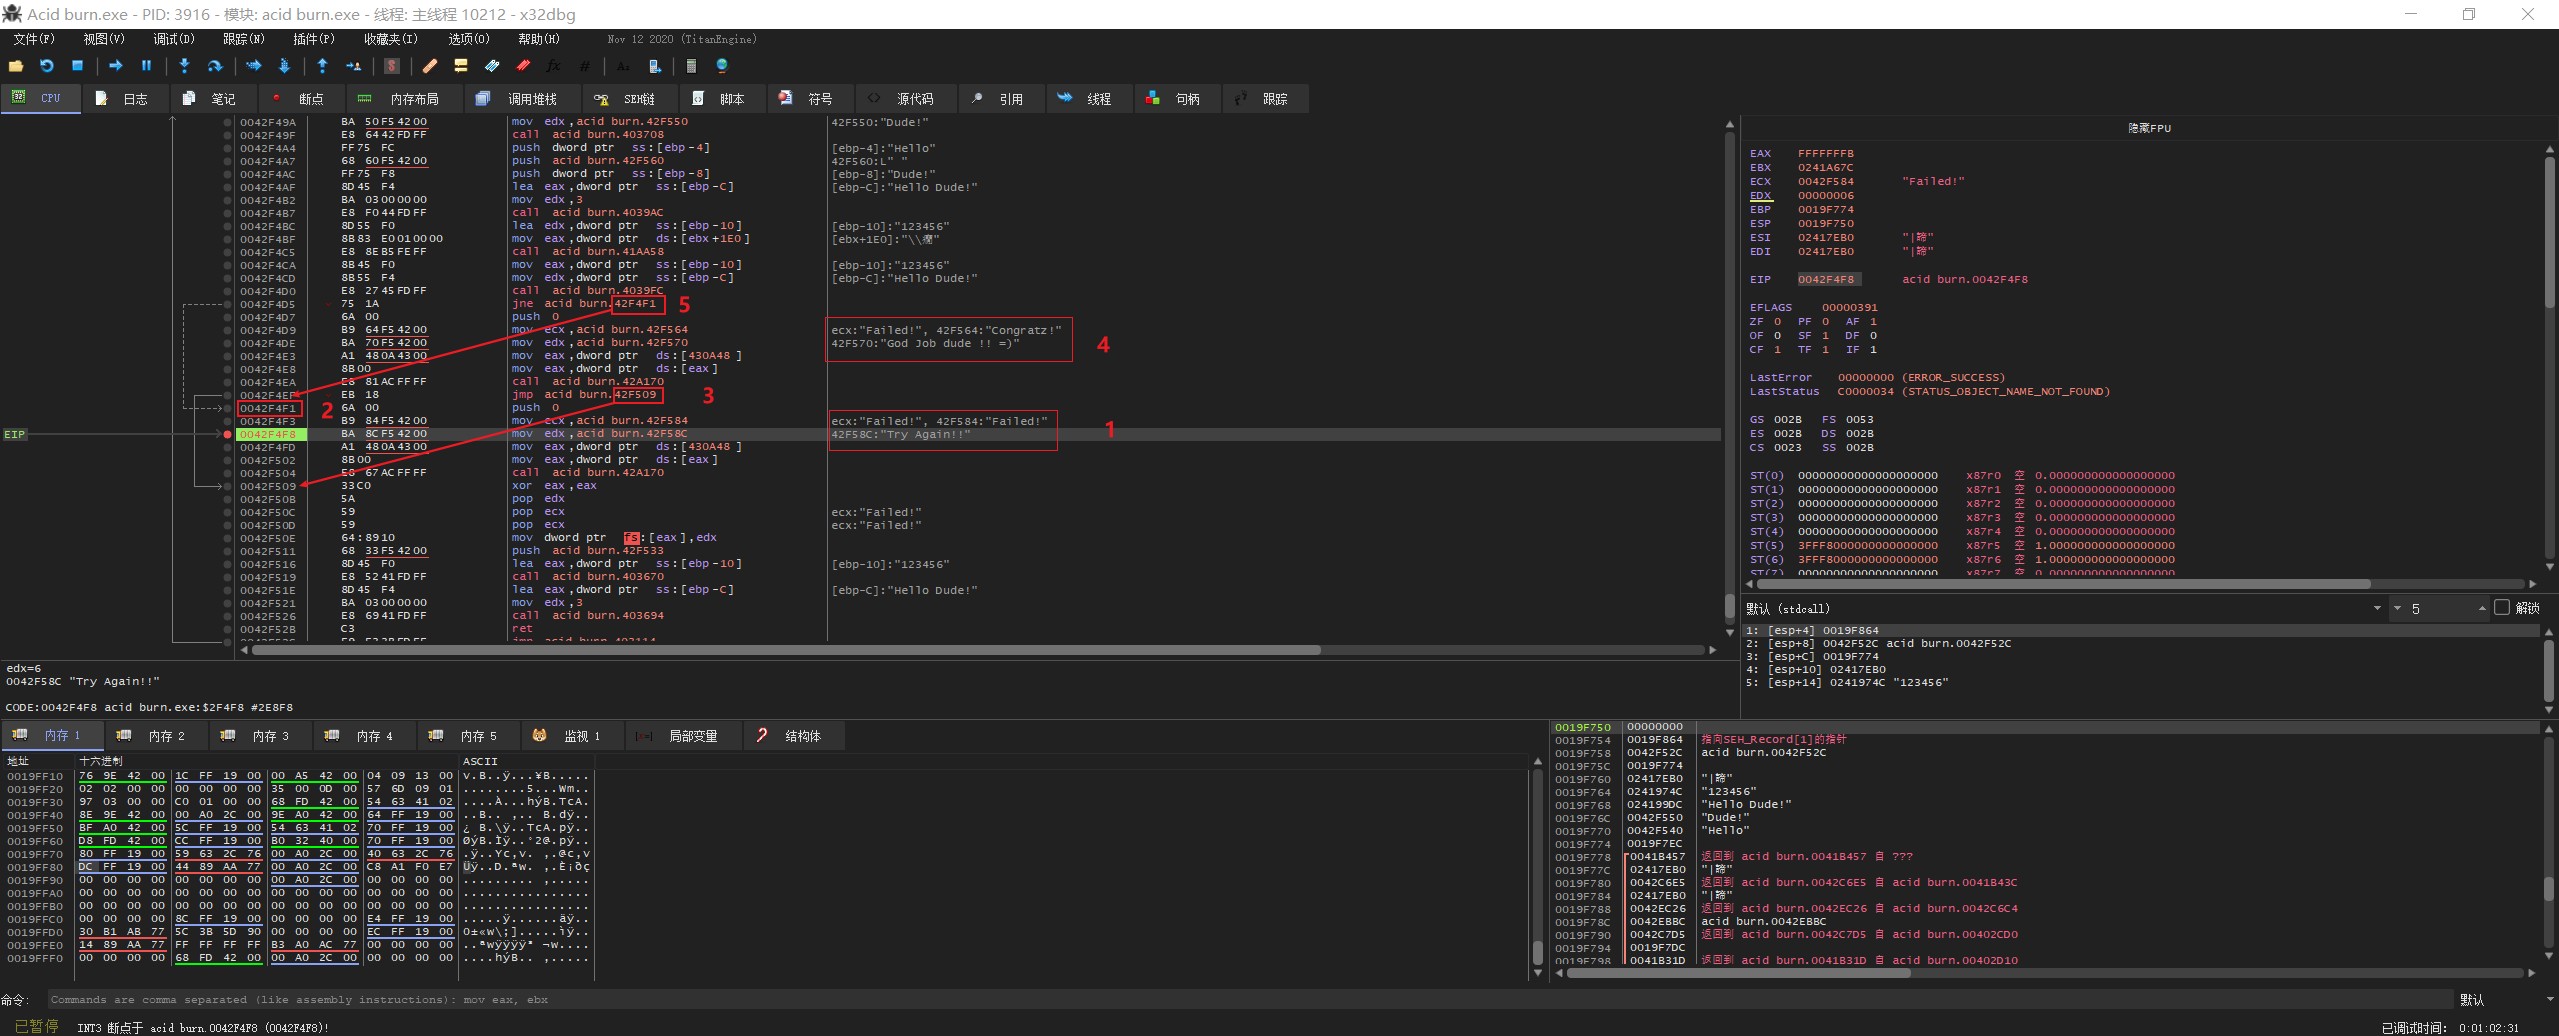This screenshot has height=1036, width=2559.
Task: Click the 隐藏FPU button
Action: (2149, 128)
